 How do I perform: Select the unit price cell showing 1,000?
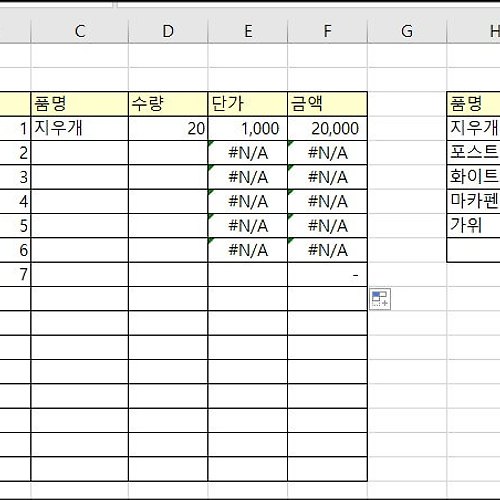click(x=248, y=128)
